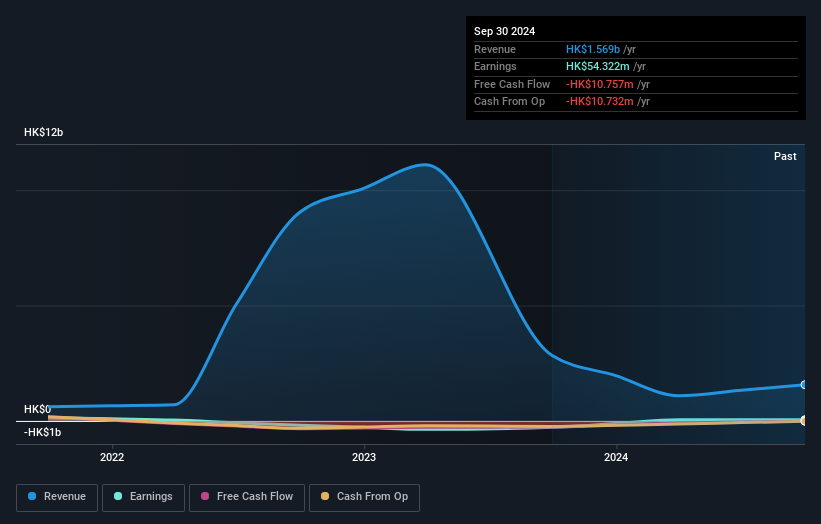Image resolution: width=821 pixels, height=524 pixels.
Task: Click the Past label in the chart
Action: point(785,157)
